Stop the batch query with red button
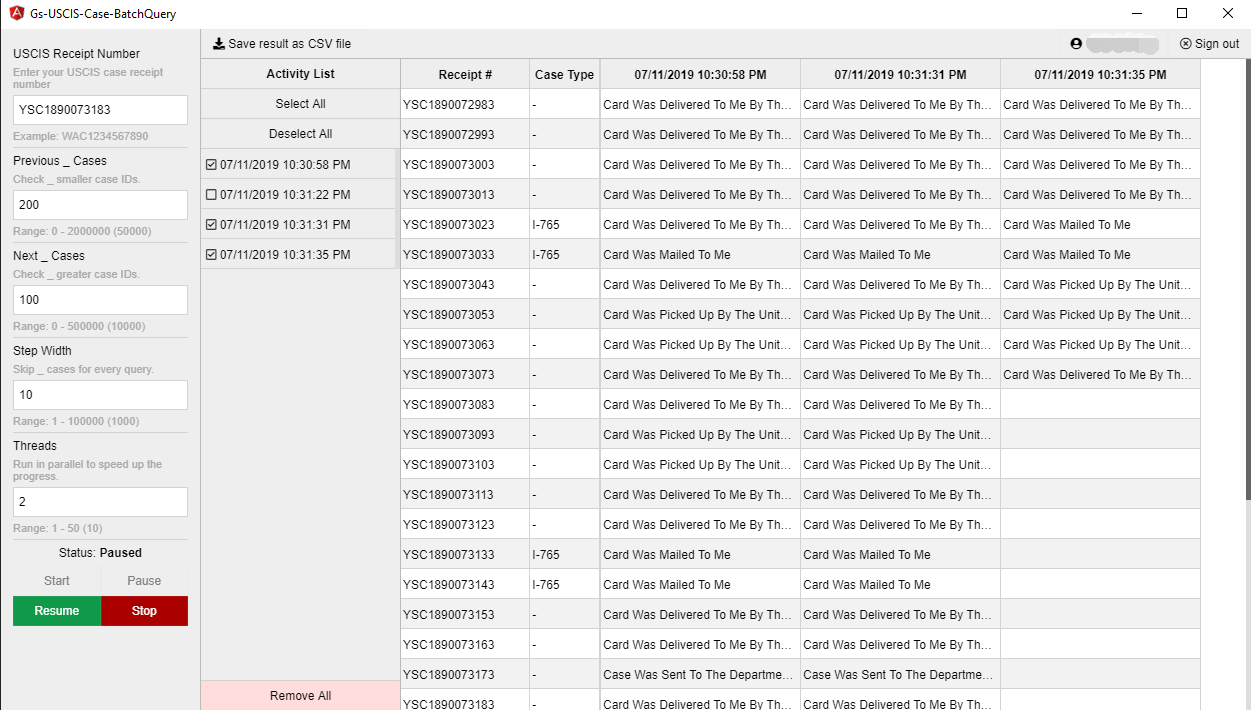The width and height of the screenshot is (1251, 710). (x=144, y=611)
